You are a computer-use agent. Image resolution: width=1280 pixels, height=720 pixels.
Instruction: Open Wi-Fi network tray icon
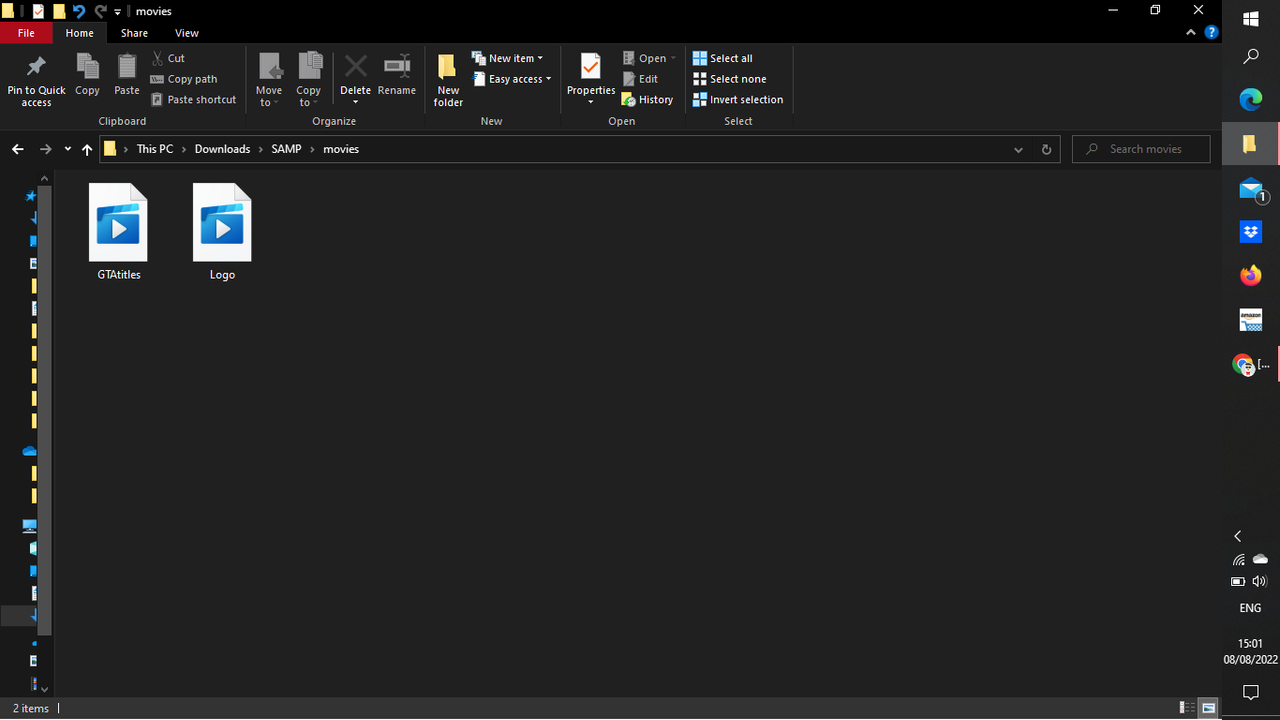pos(1239,559)
